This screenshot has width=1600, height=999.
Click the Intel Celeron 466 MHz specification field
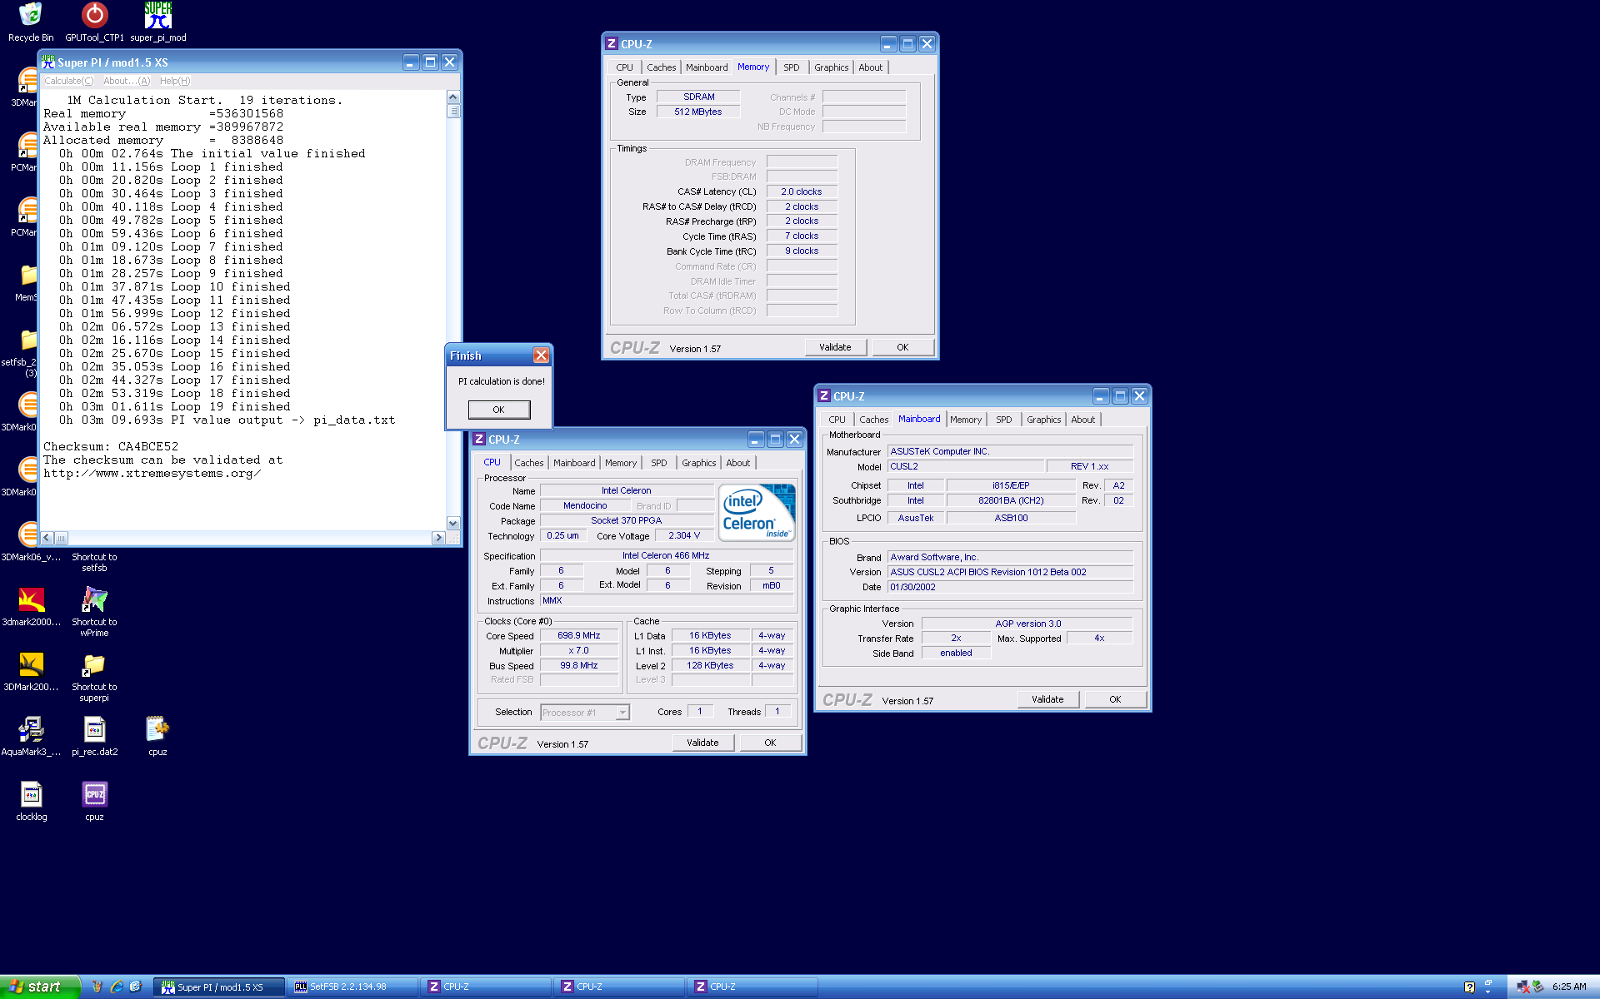[x=665, y=556]
